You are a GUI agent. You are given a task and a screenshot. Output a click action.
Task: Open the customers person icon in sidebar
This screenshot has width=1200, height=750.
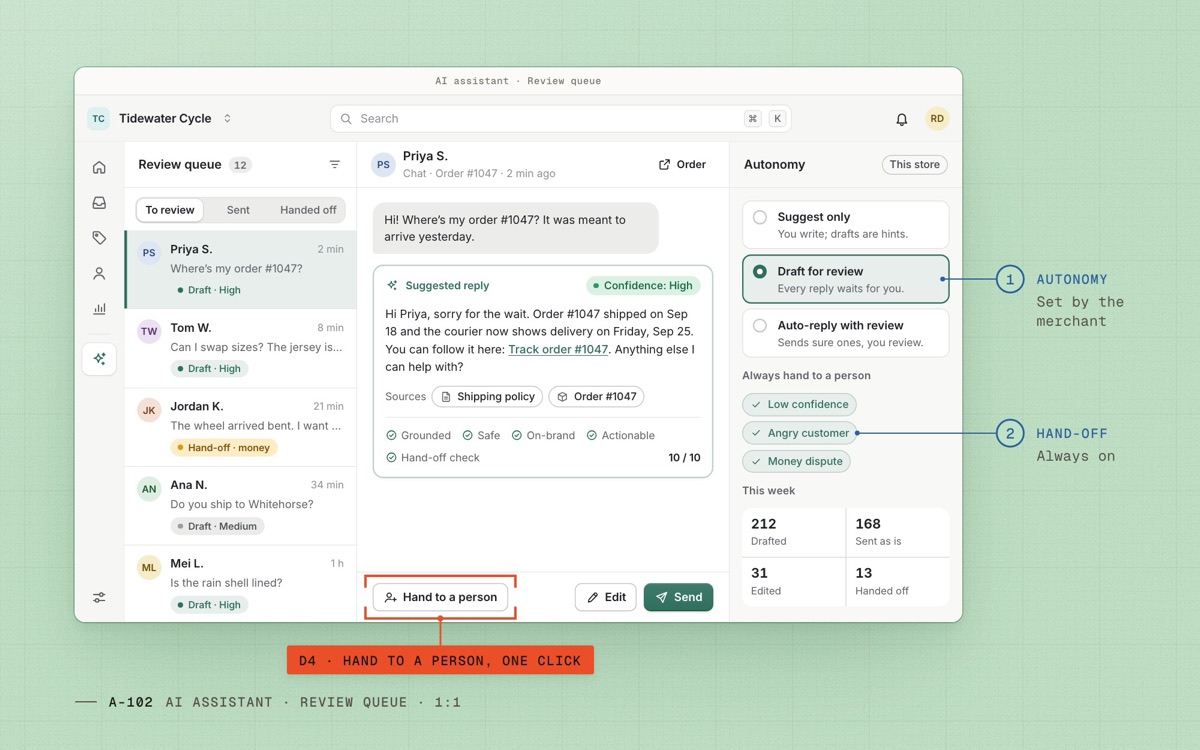pos(99,273)
